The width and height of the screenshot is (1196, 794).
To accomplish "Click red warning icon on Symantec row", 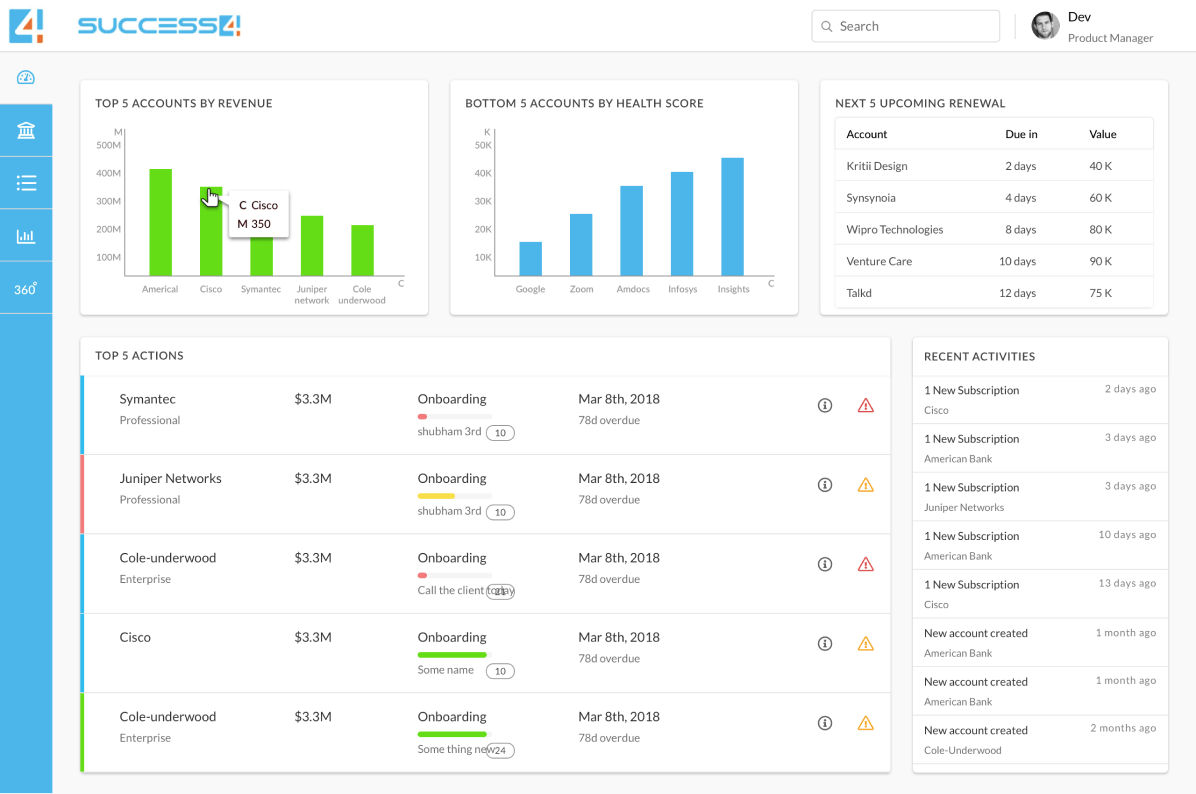I will coord(866,405).
